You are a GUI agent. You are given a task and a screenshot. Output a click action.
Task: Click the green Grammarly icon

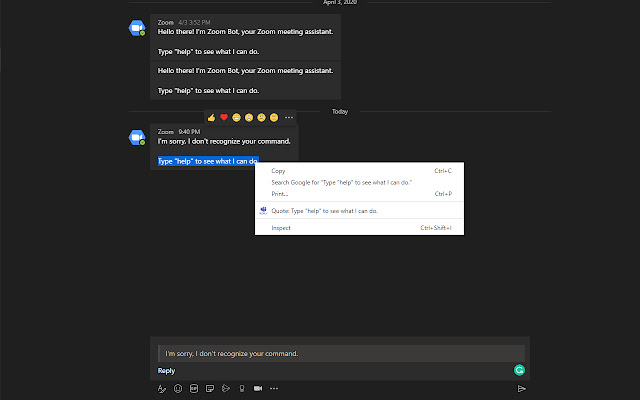coord(519,370)
